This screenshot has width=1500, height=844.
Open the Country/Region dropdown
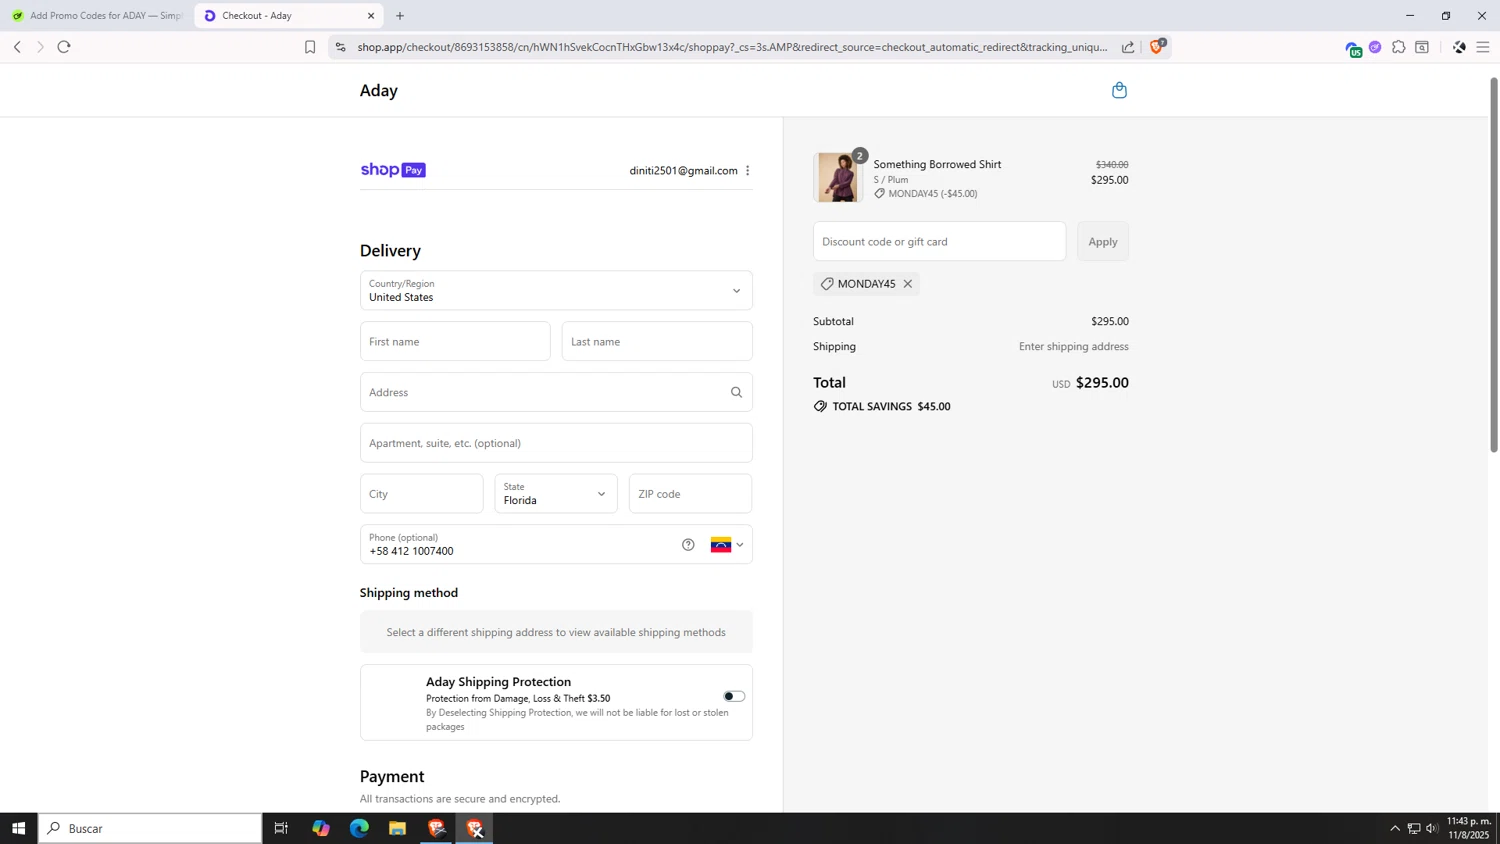556,290
